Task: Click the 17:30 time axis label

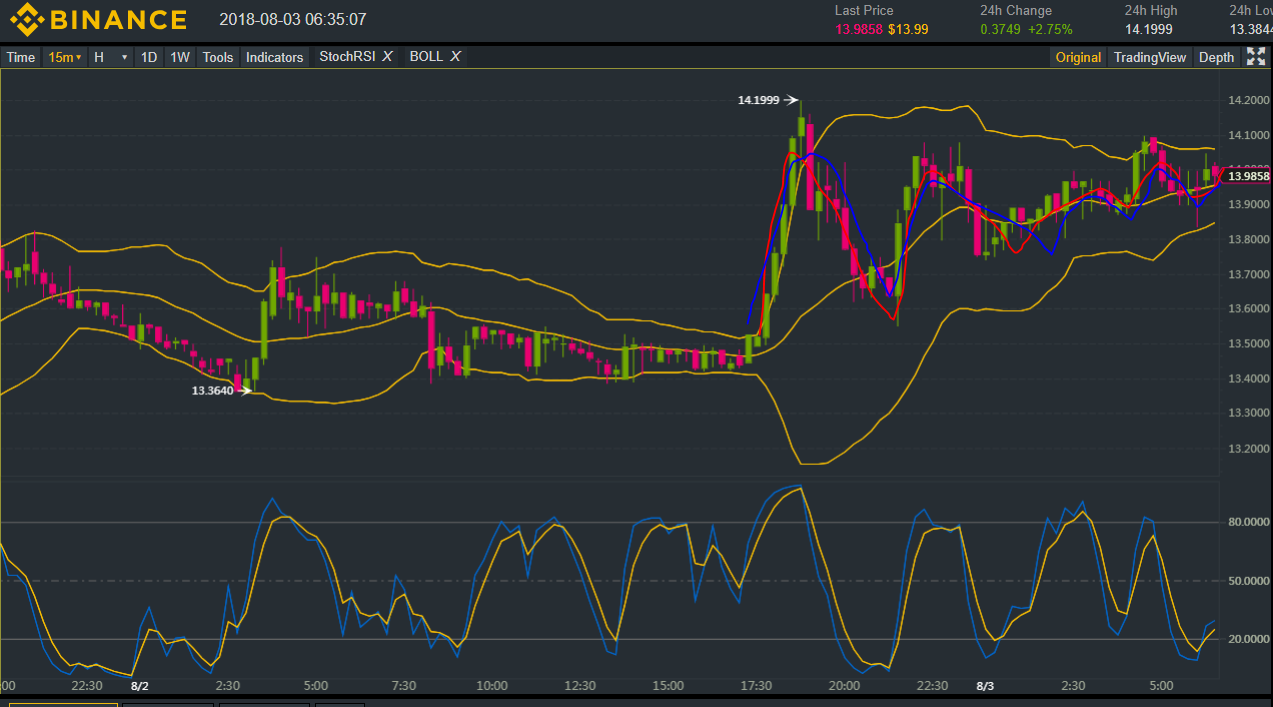Action: click(756, 686)
